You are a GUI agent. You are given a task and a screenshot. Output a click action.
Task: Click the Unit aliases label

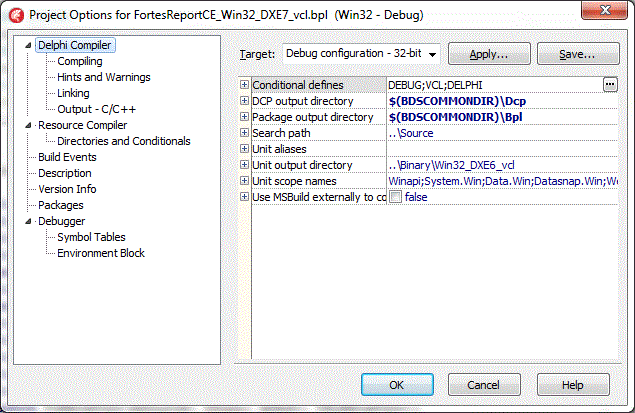click(x=279, y=149)
